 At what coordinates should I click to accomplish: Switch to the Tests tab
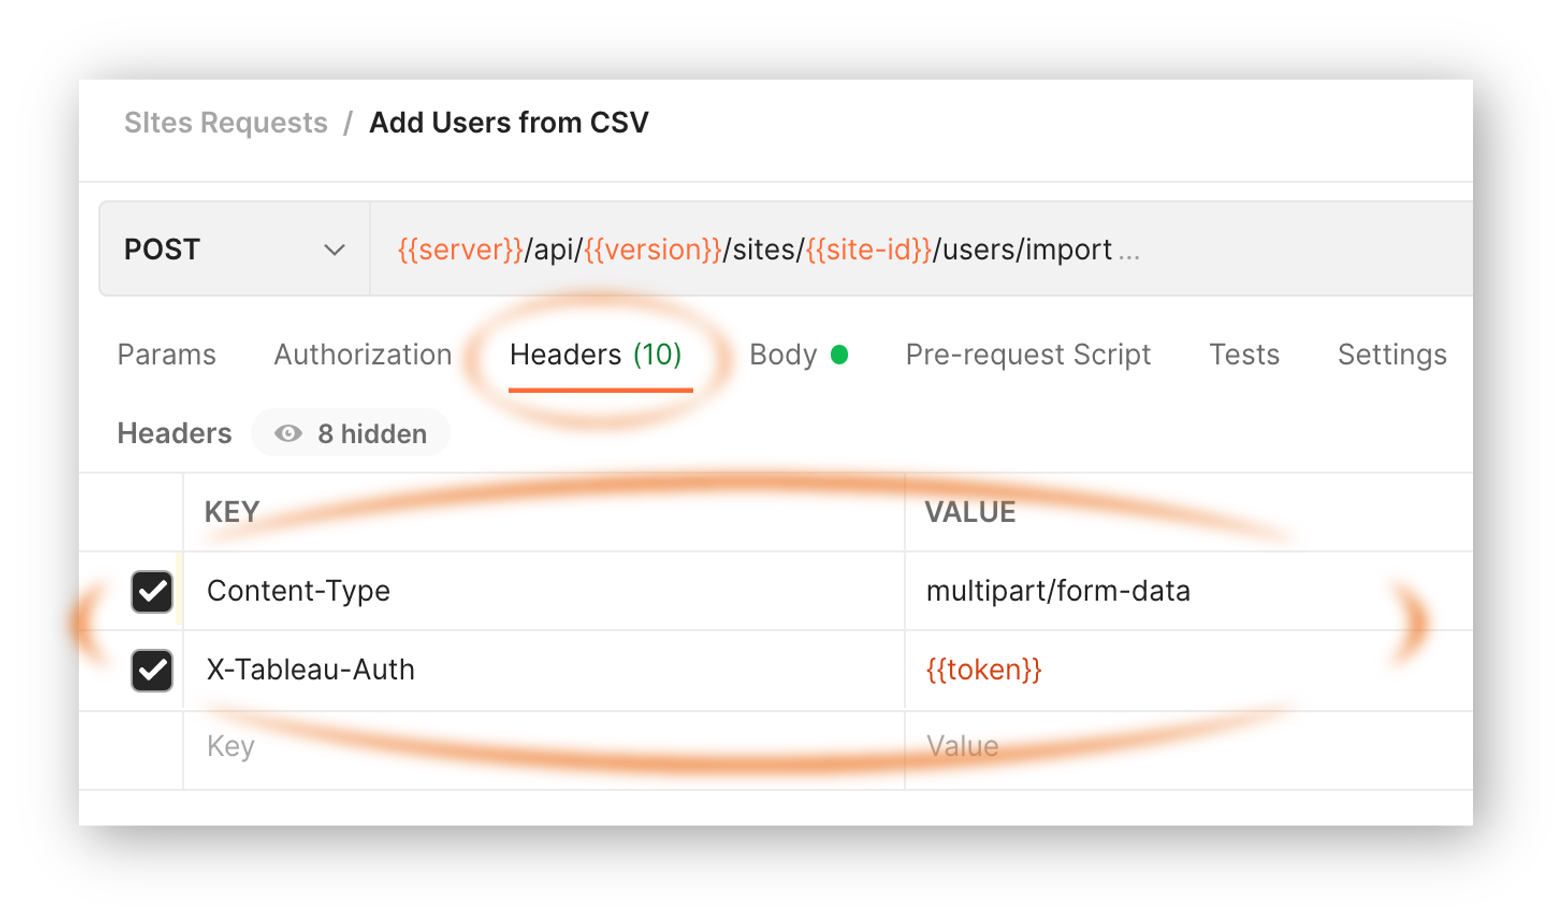tap(1244, 354)
